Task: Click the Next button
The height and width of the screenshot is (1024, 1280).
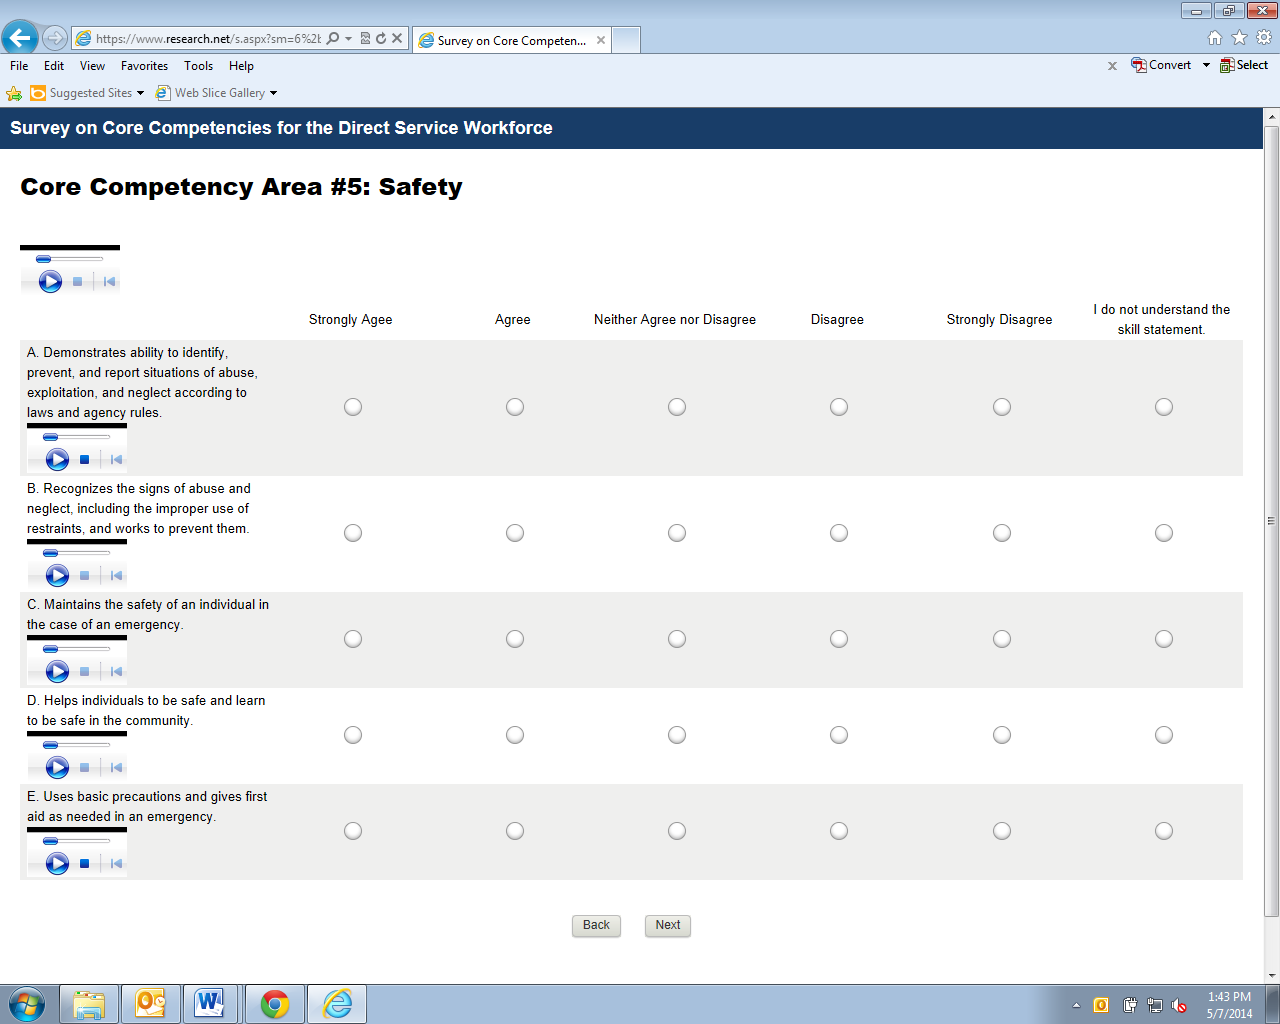Action: click(x=667, y=925)
